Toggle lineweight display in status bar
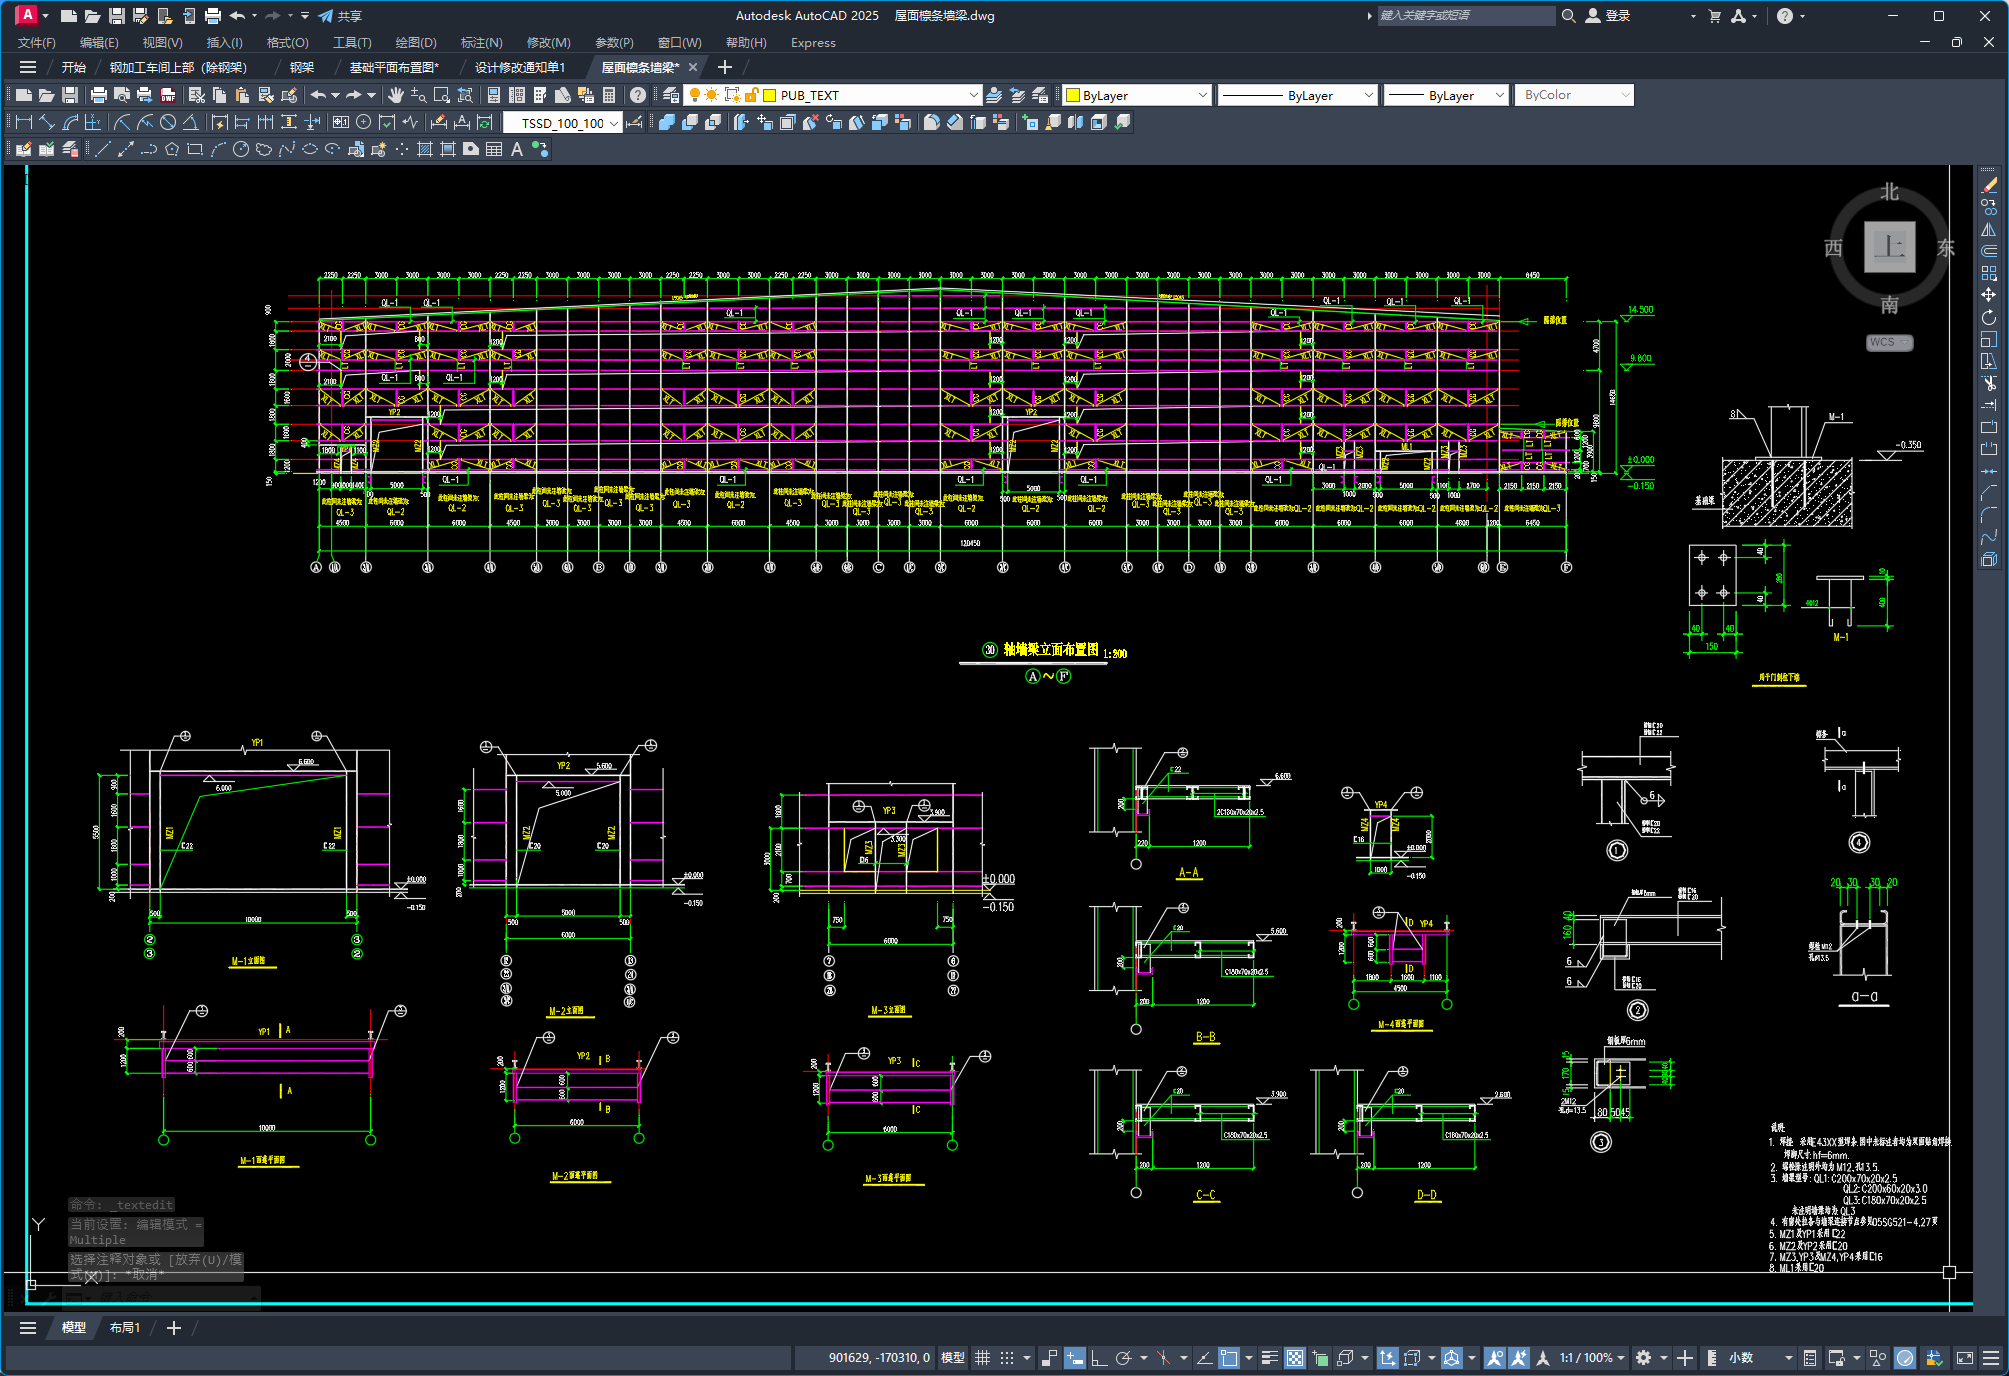The image size is (2009, 1376). 1269,1357
